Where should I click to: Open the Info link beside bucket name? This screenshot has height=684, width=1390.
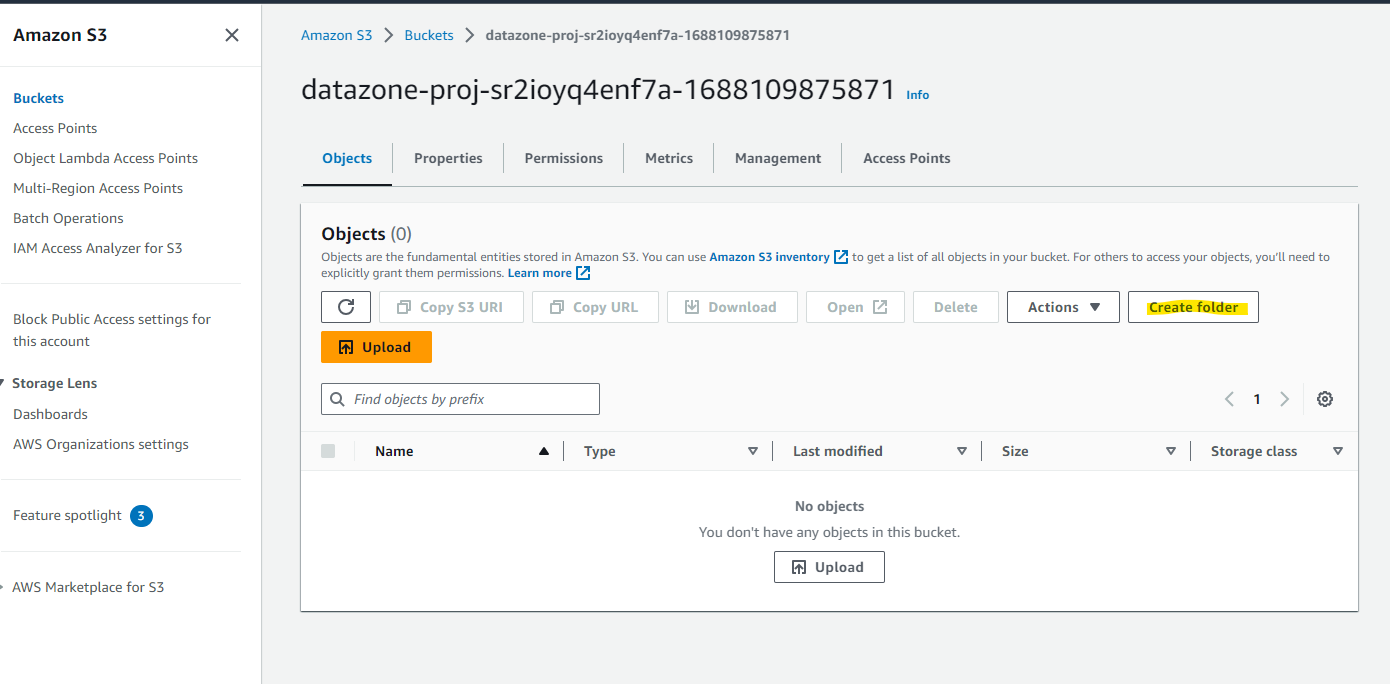918,95
